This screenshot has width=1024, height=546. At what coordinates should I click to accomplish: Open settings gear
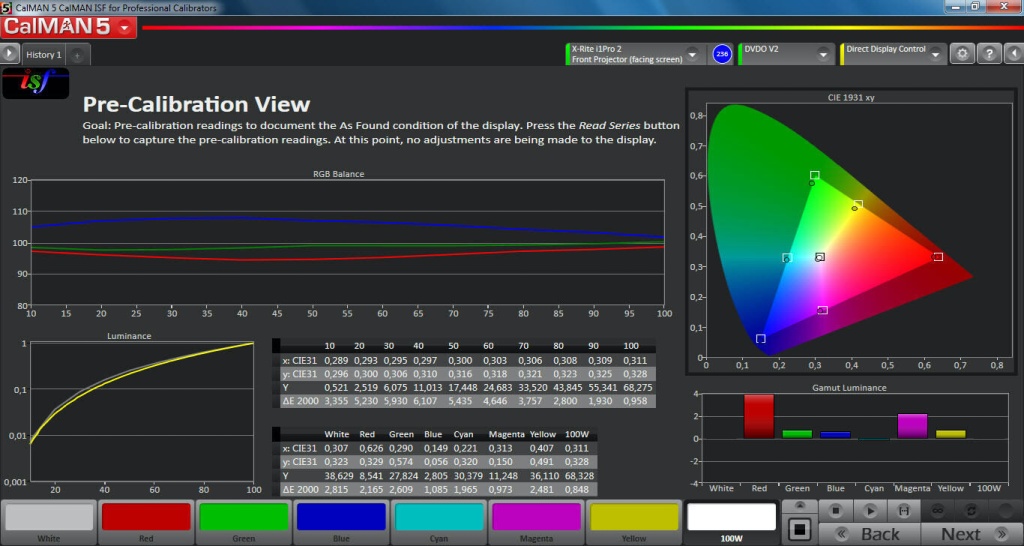[962, 54]
